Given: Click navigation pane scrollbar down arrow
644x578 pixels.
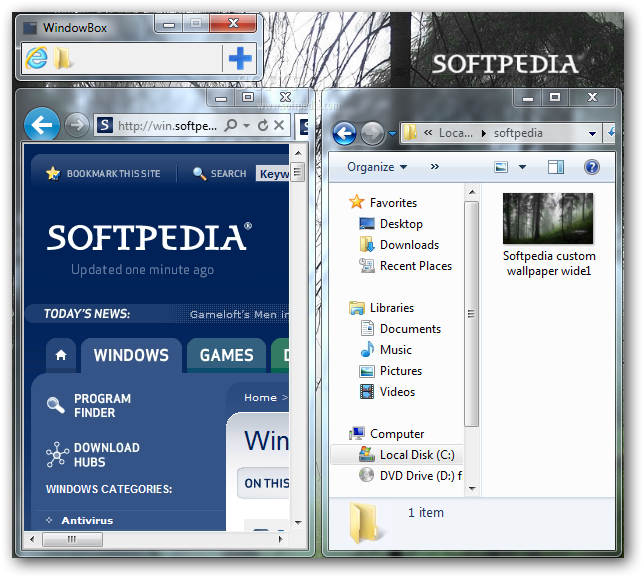Looking at the screenshot, I should point(472,488).
